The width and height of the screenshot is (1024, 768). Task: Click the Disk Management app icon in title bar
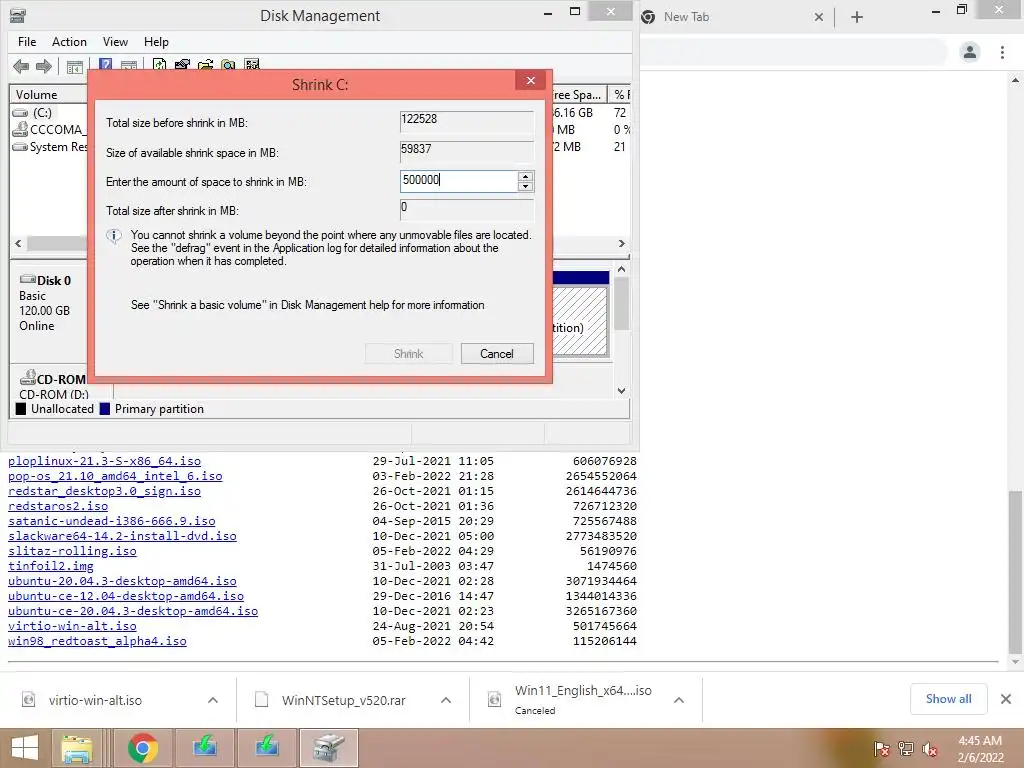[18, 16]
